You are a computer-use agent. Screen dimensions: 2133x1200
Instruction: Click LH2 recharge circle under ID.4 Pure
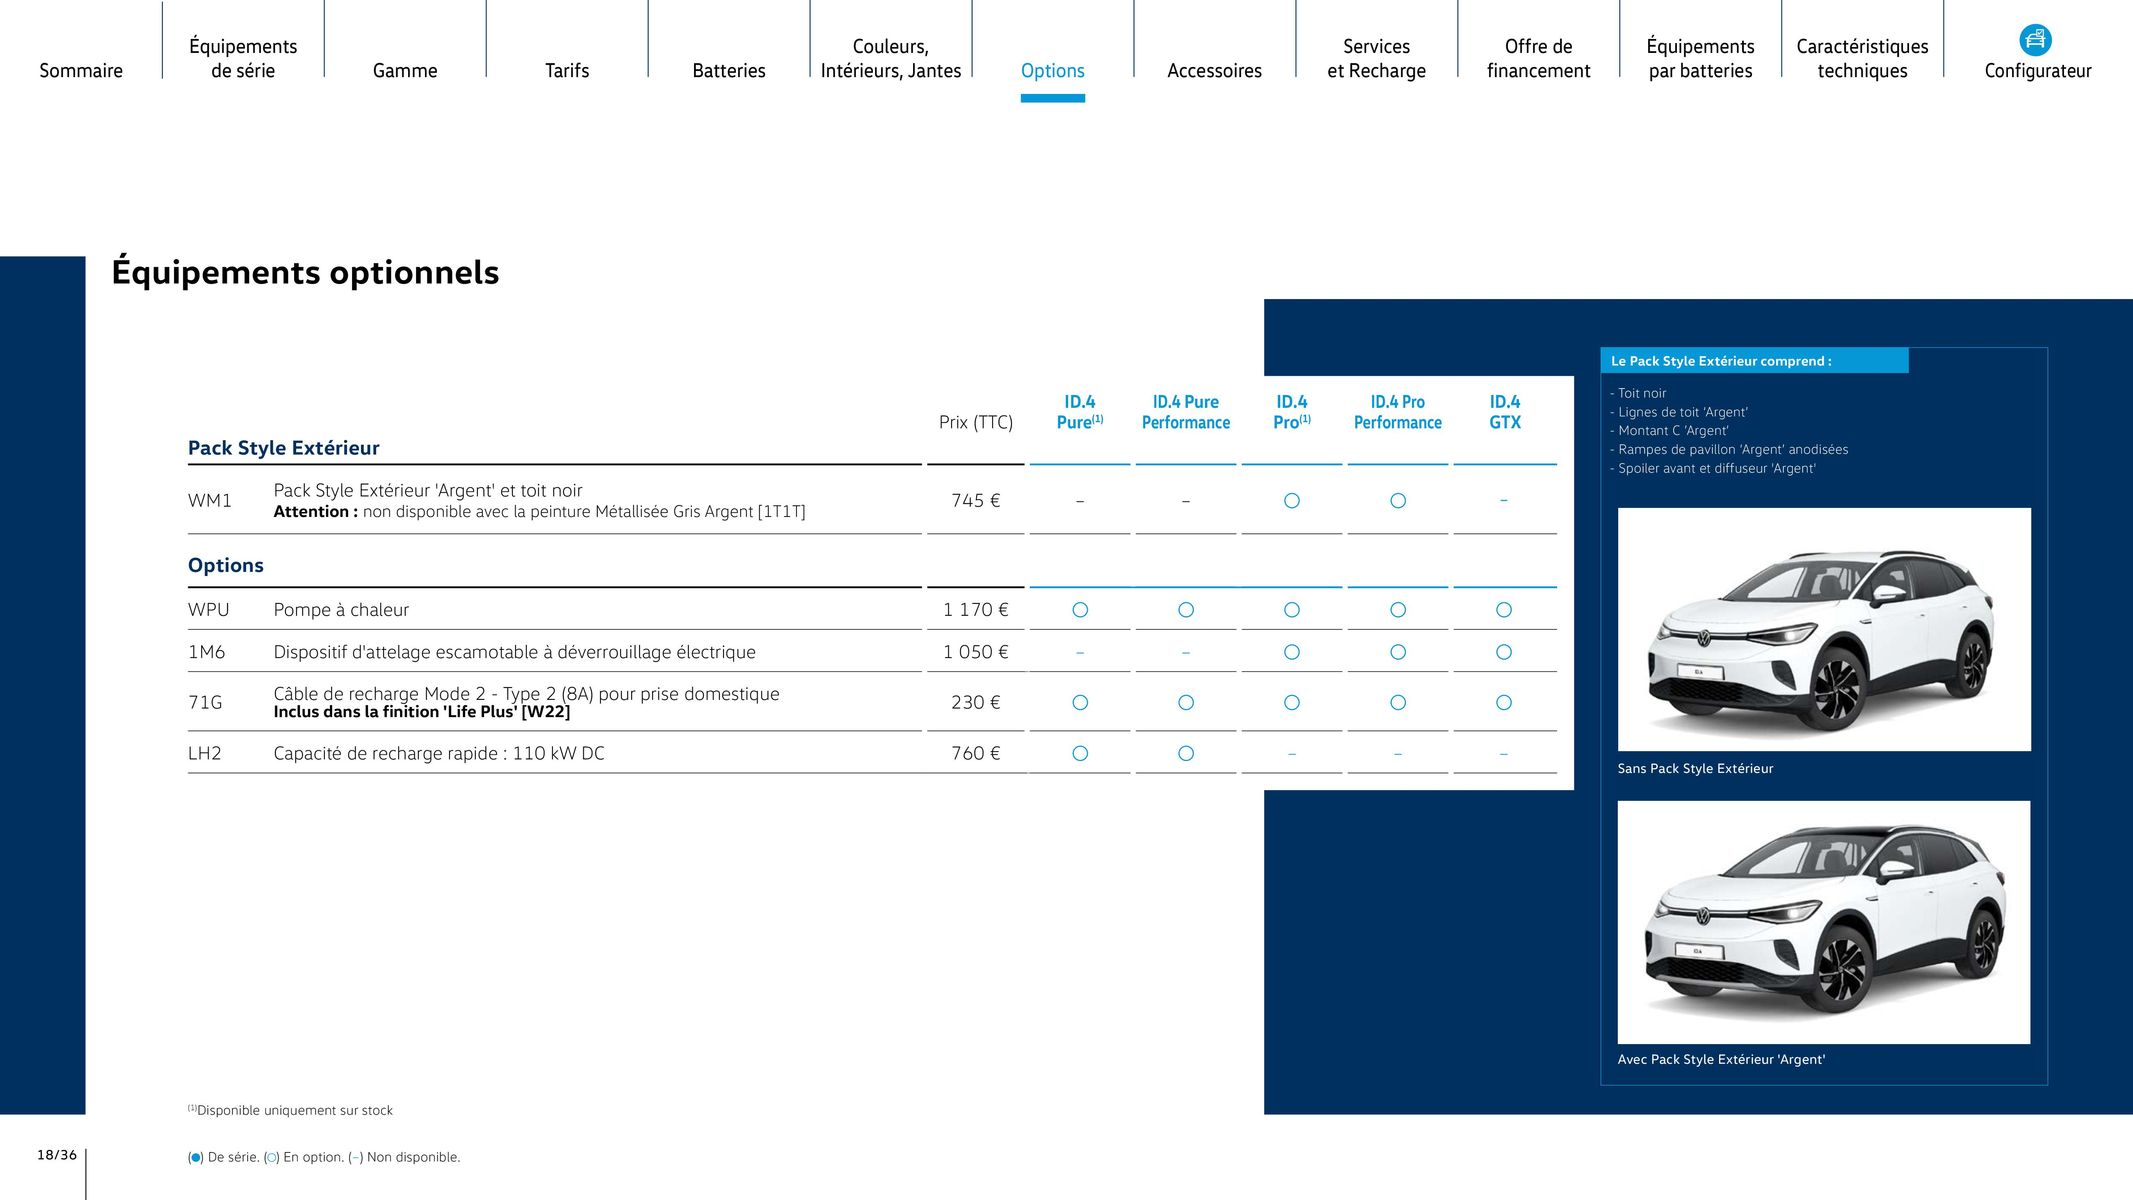tap(1080, 754)
